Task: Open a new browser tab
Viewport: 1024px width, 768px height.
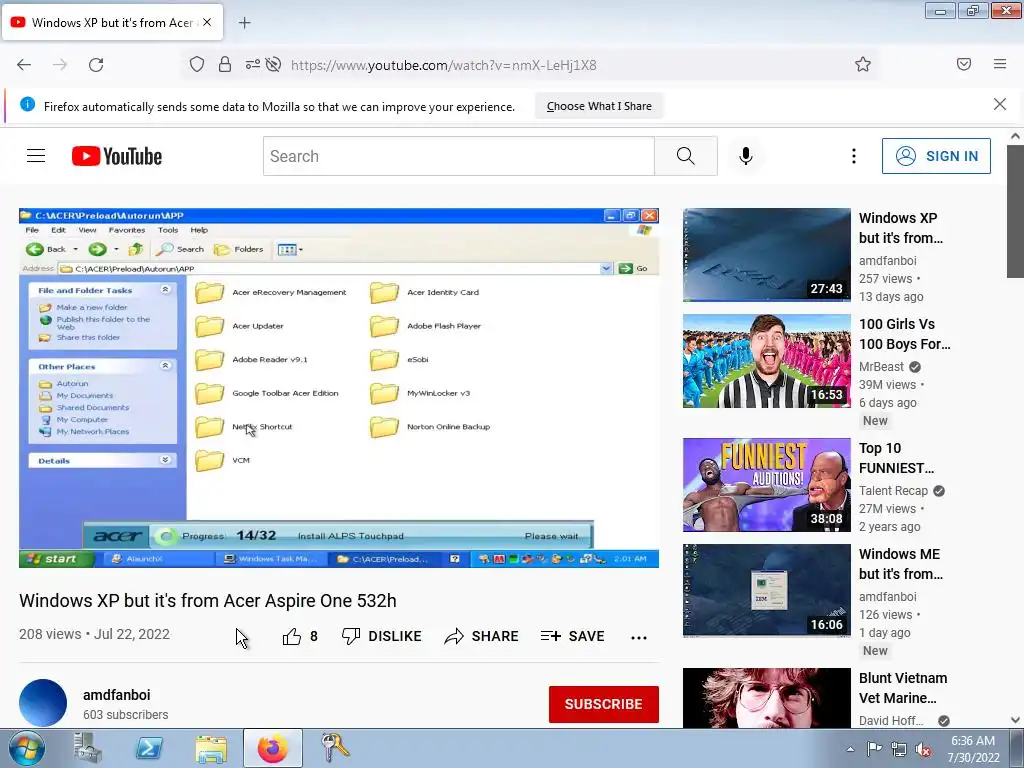Action: [x=244, y=23]
